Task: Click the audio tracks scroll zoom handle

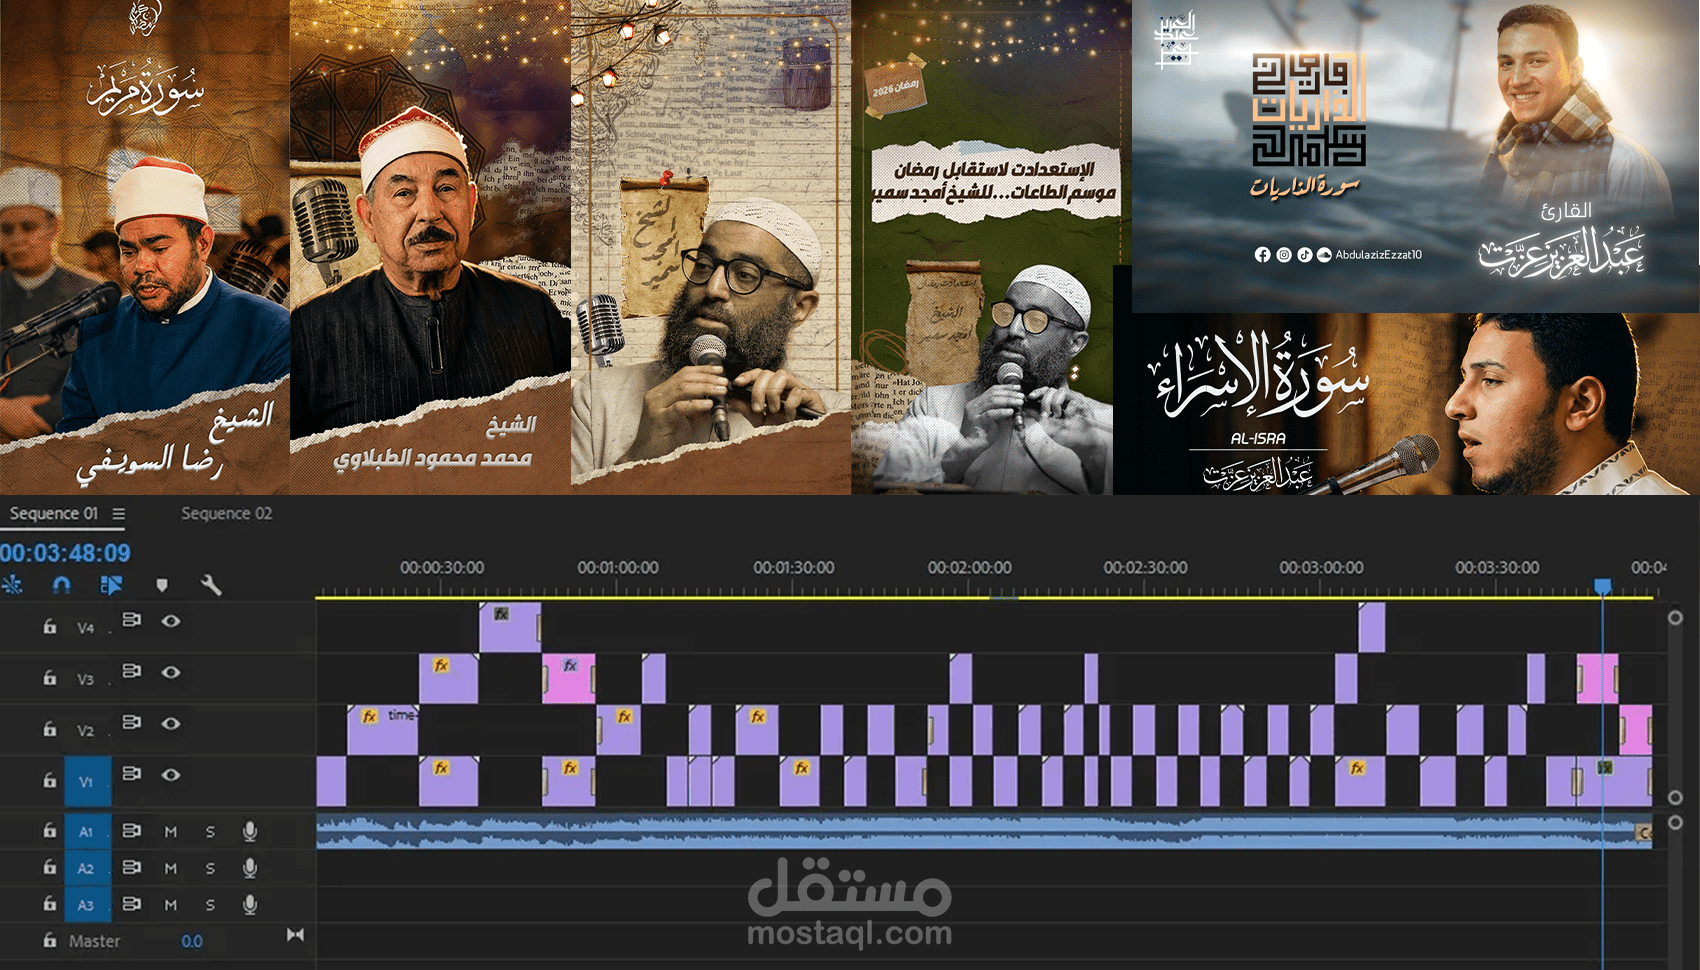Action: [x=1675, y=822]
